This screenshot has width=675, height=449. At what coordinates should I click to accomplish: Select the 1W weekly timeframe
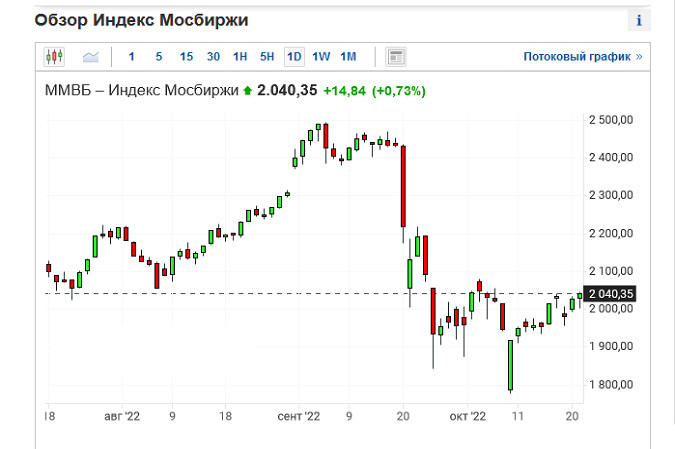[321, 57]
